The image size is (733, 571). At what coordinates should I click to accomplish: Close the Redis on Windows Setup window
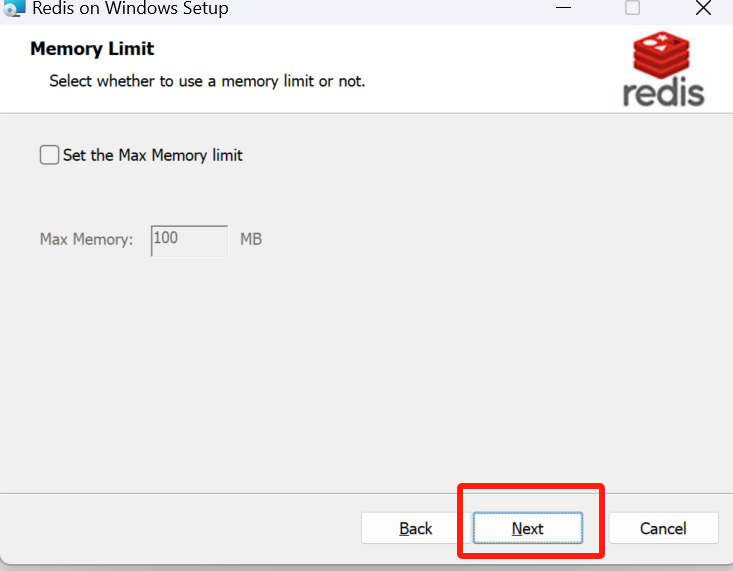703,8
